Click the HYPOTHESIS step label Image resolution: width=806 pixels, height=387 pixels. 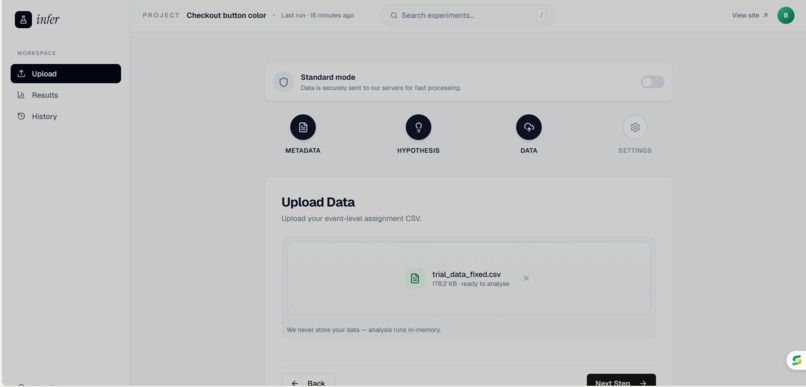(x=418, y=151)
